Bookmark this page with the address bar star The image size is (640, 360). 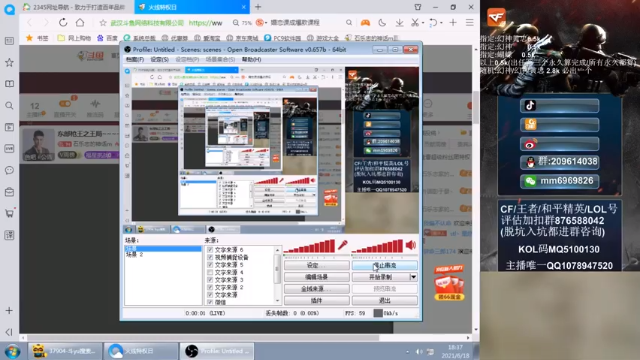(x=103, y=23)
